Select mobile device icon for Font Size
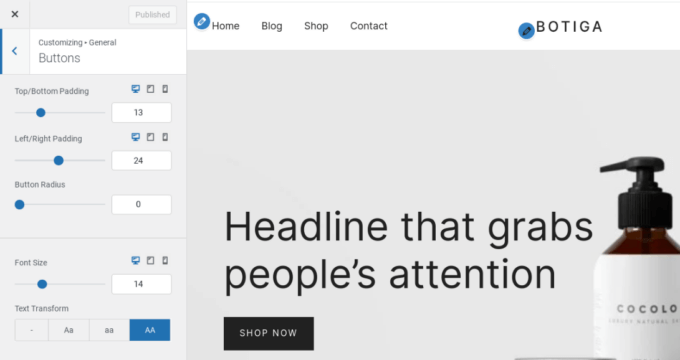Screen dimensions: 680x360 coord(165,260)
